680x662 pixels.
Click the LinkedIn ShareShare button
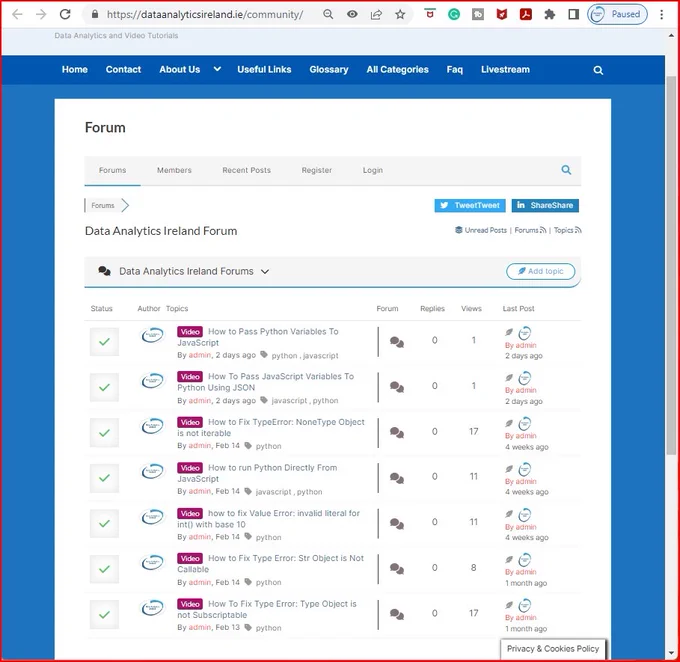pos(545,205)
